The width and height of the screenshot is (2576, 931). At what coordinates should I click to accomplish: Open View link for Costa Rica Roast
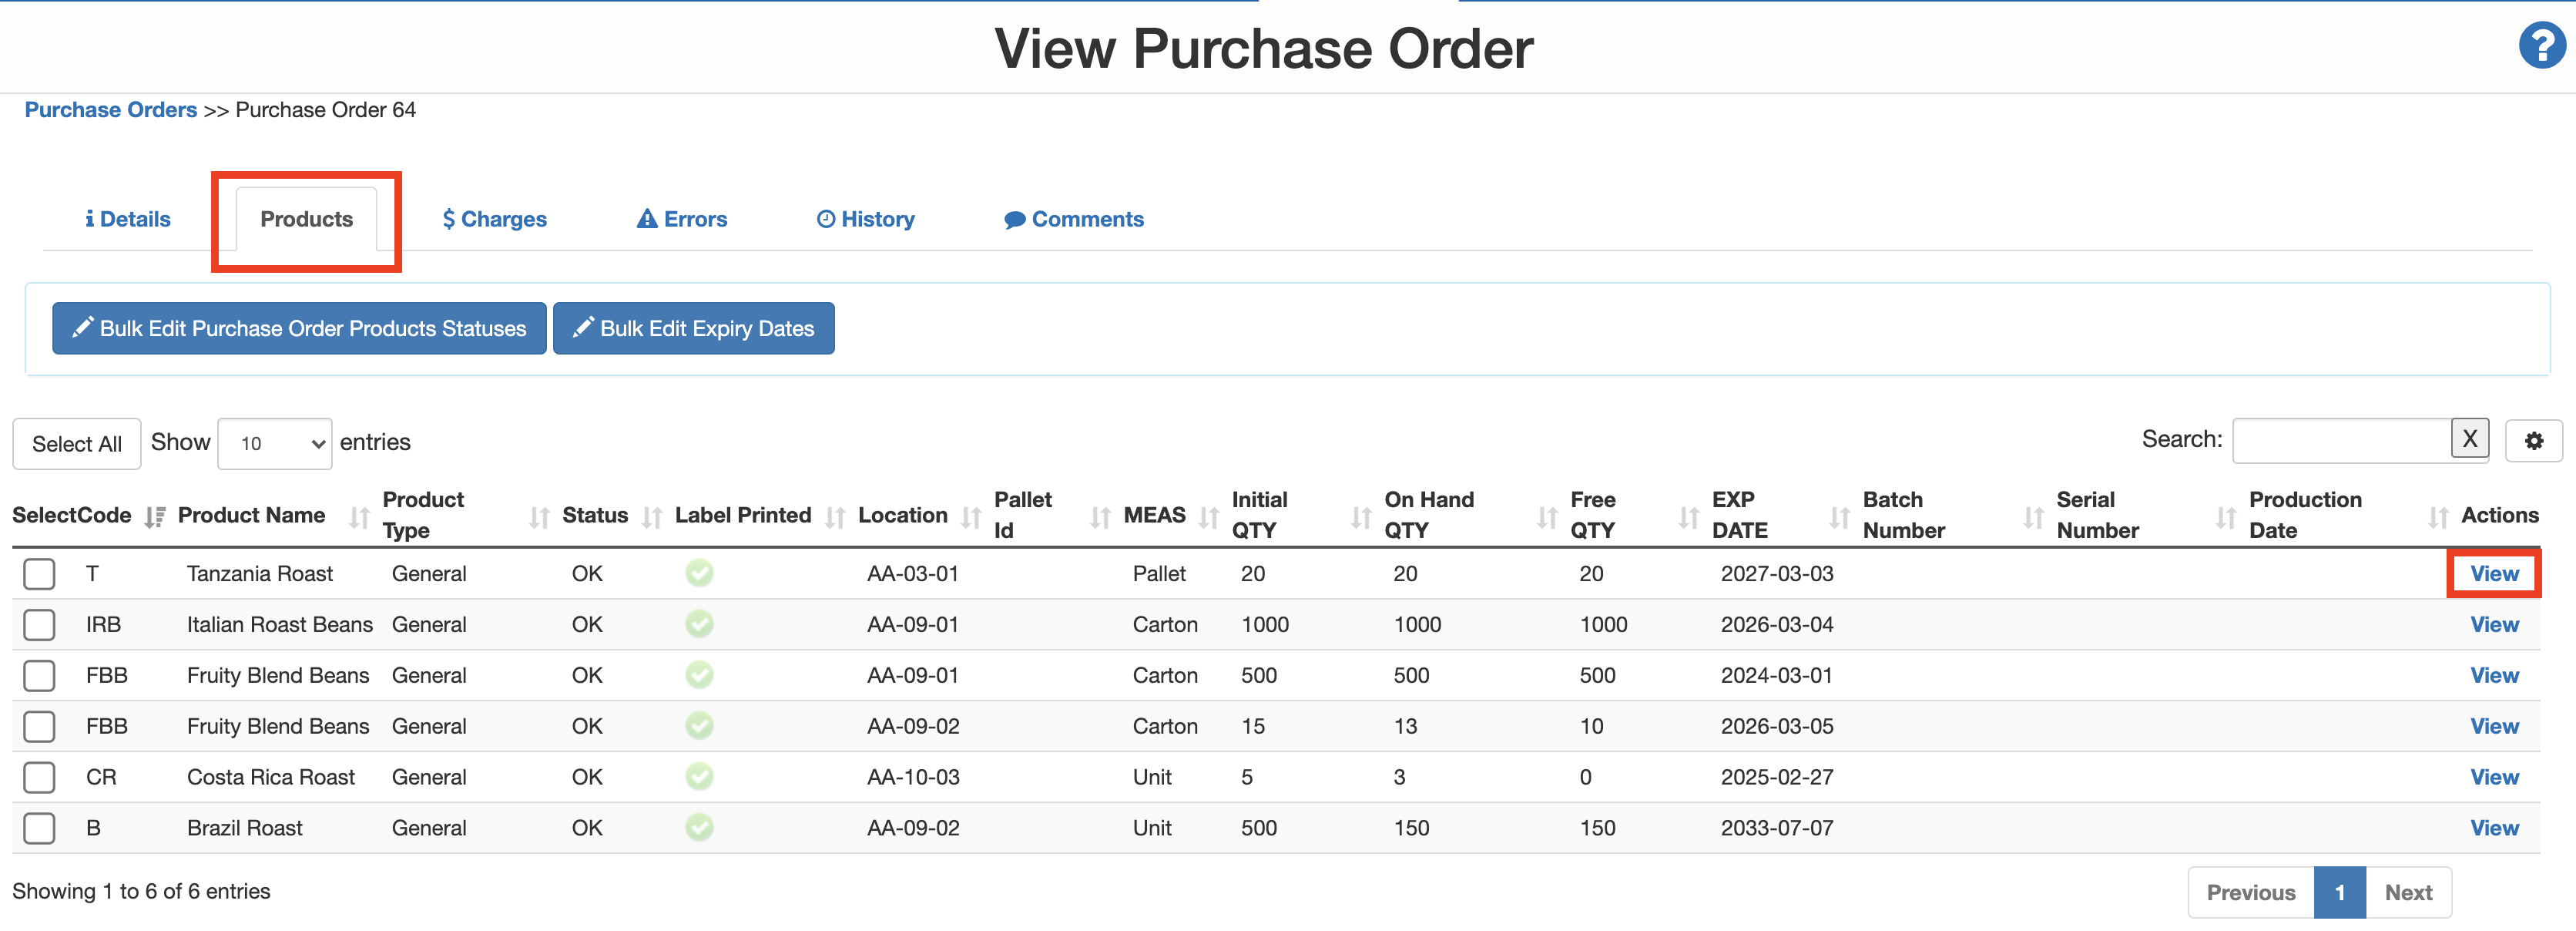(2493, 777)
